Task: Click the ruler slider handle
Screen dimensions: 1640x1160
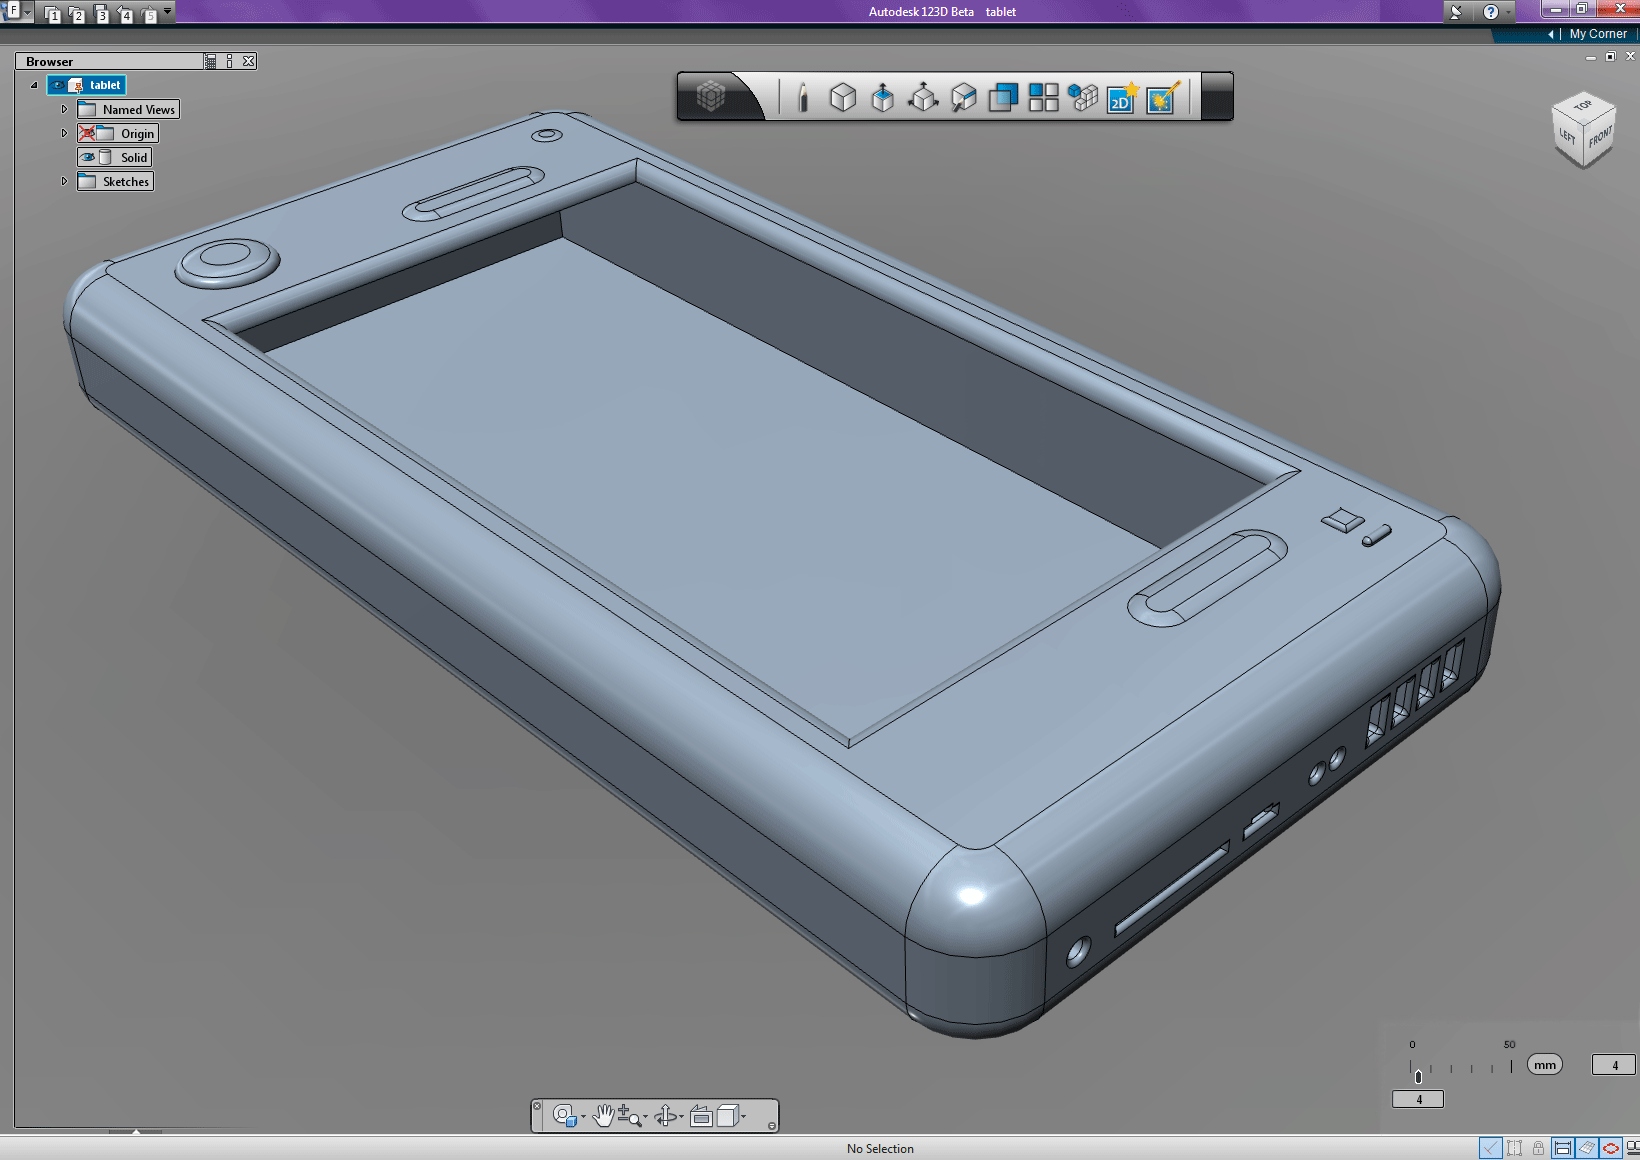Action: point(1418,1076)
